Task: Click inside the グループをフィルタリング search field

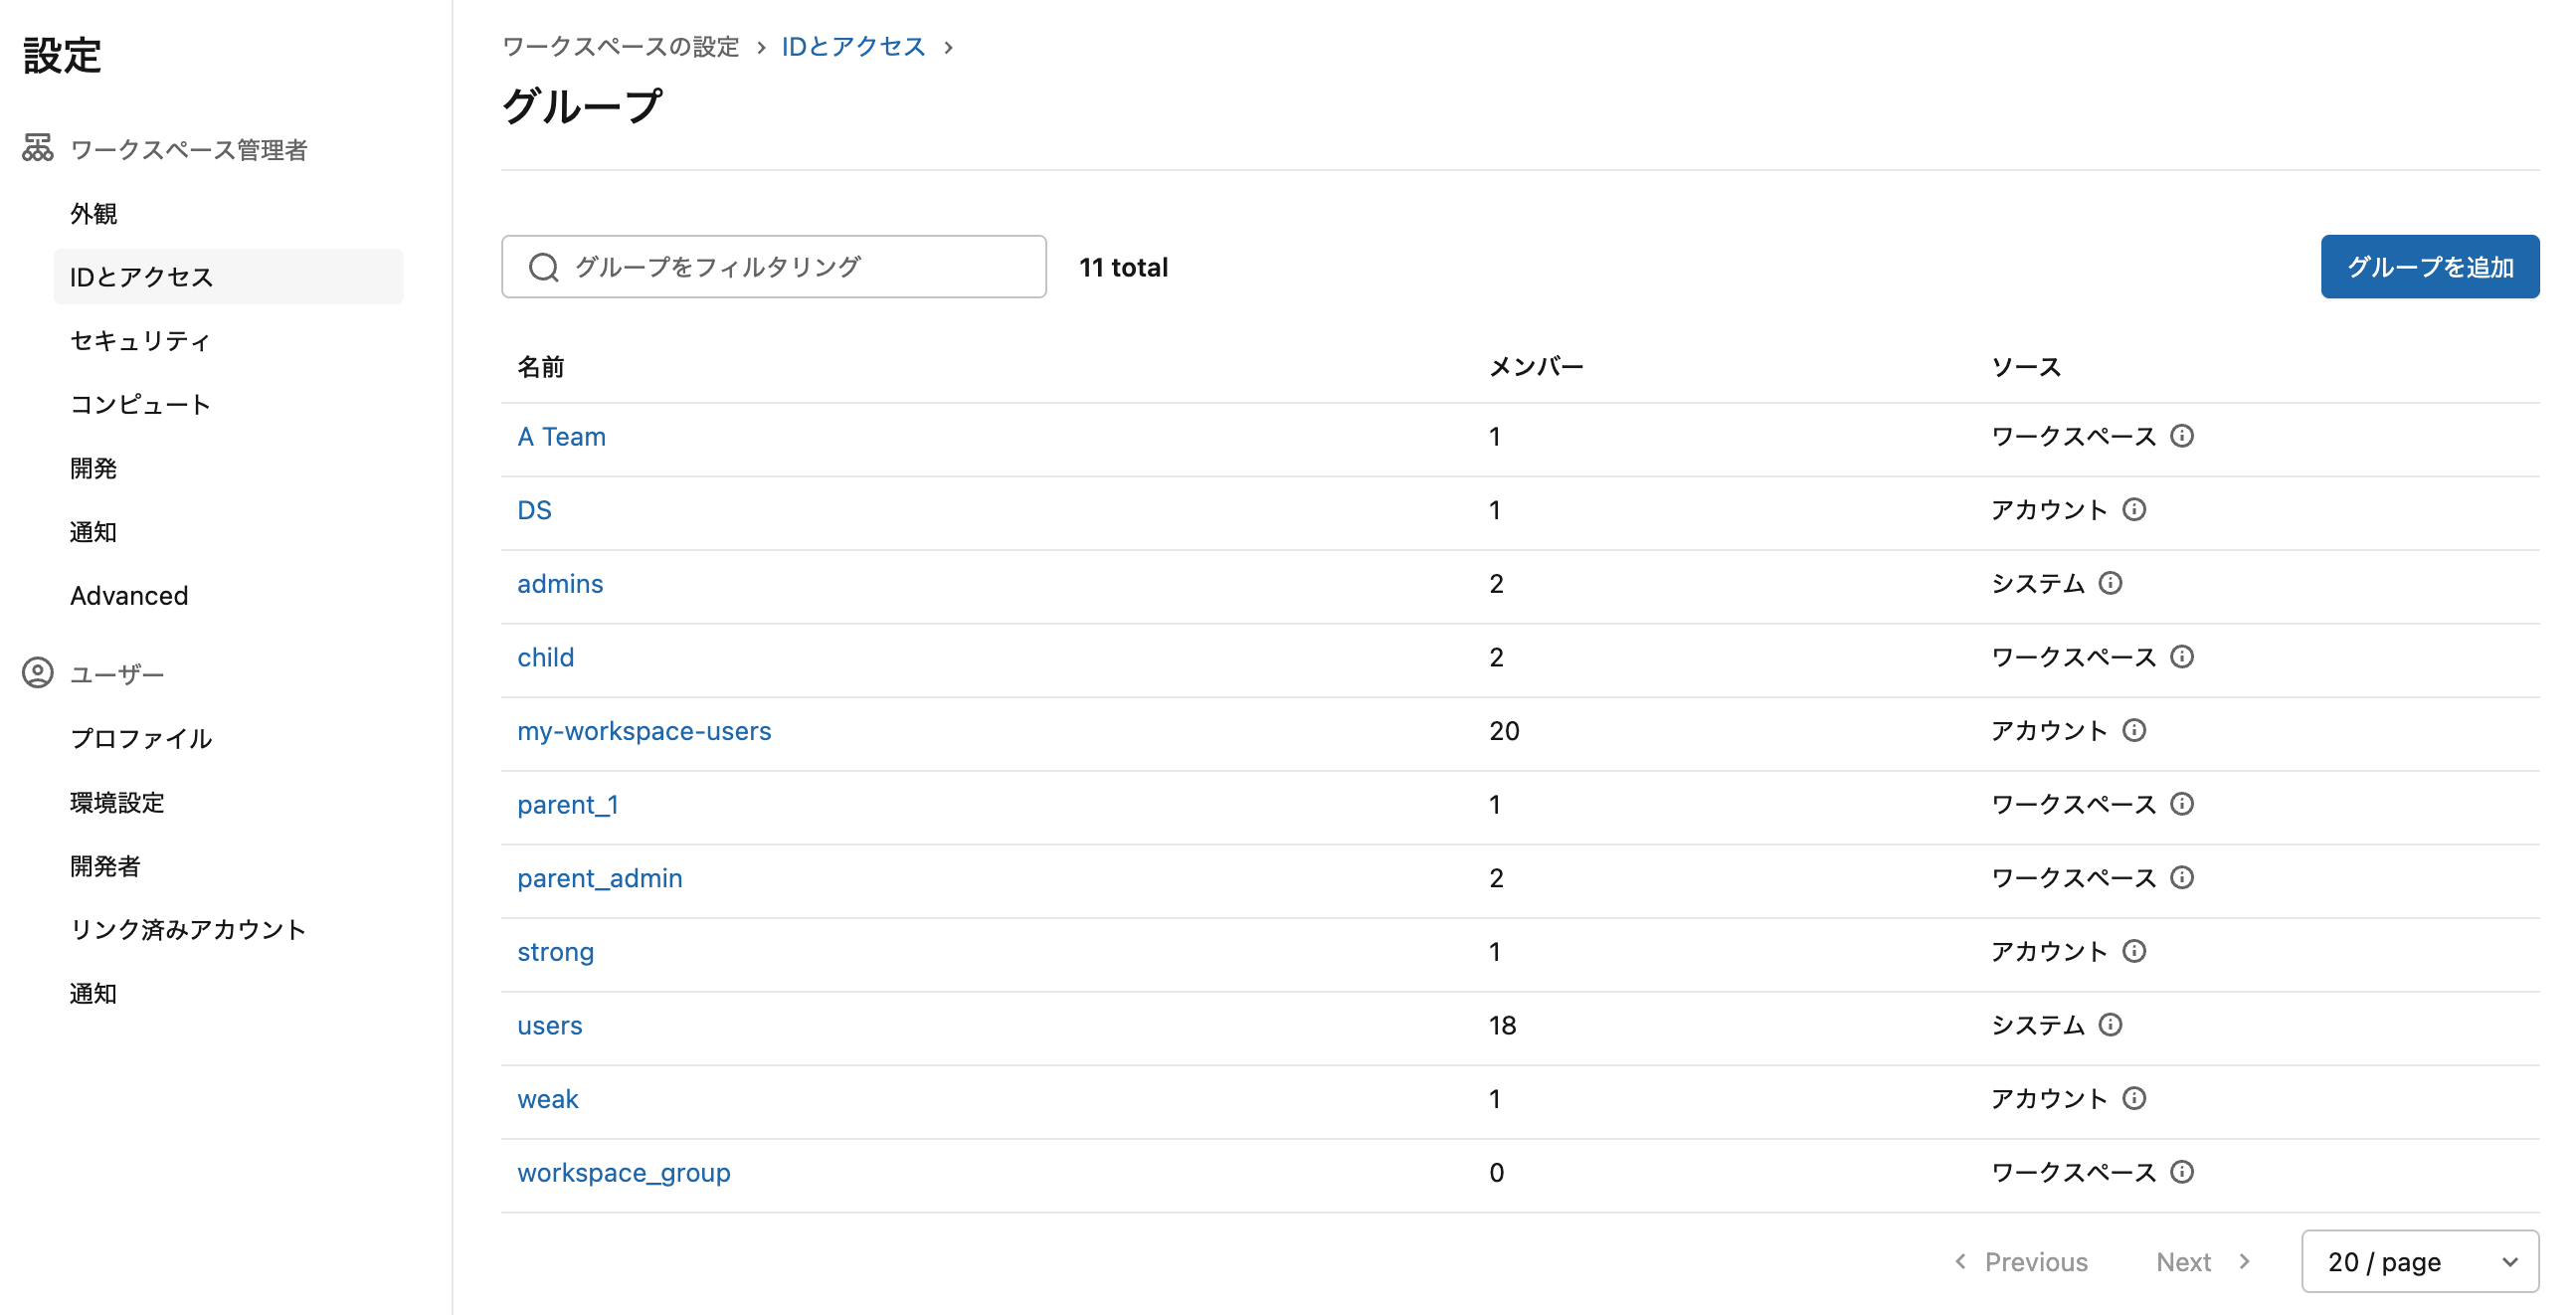Action: click(x=775, y=266)
